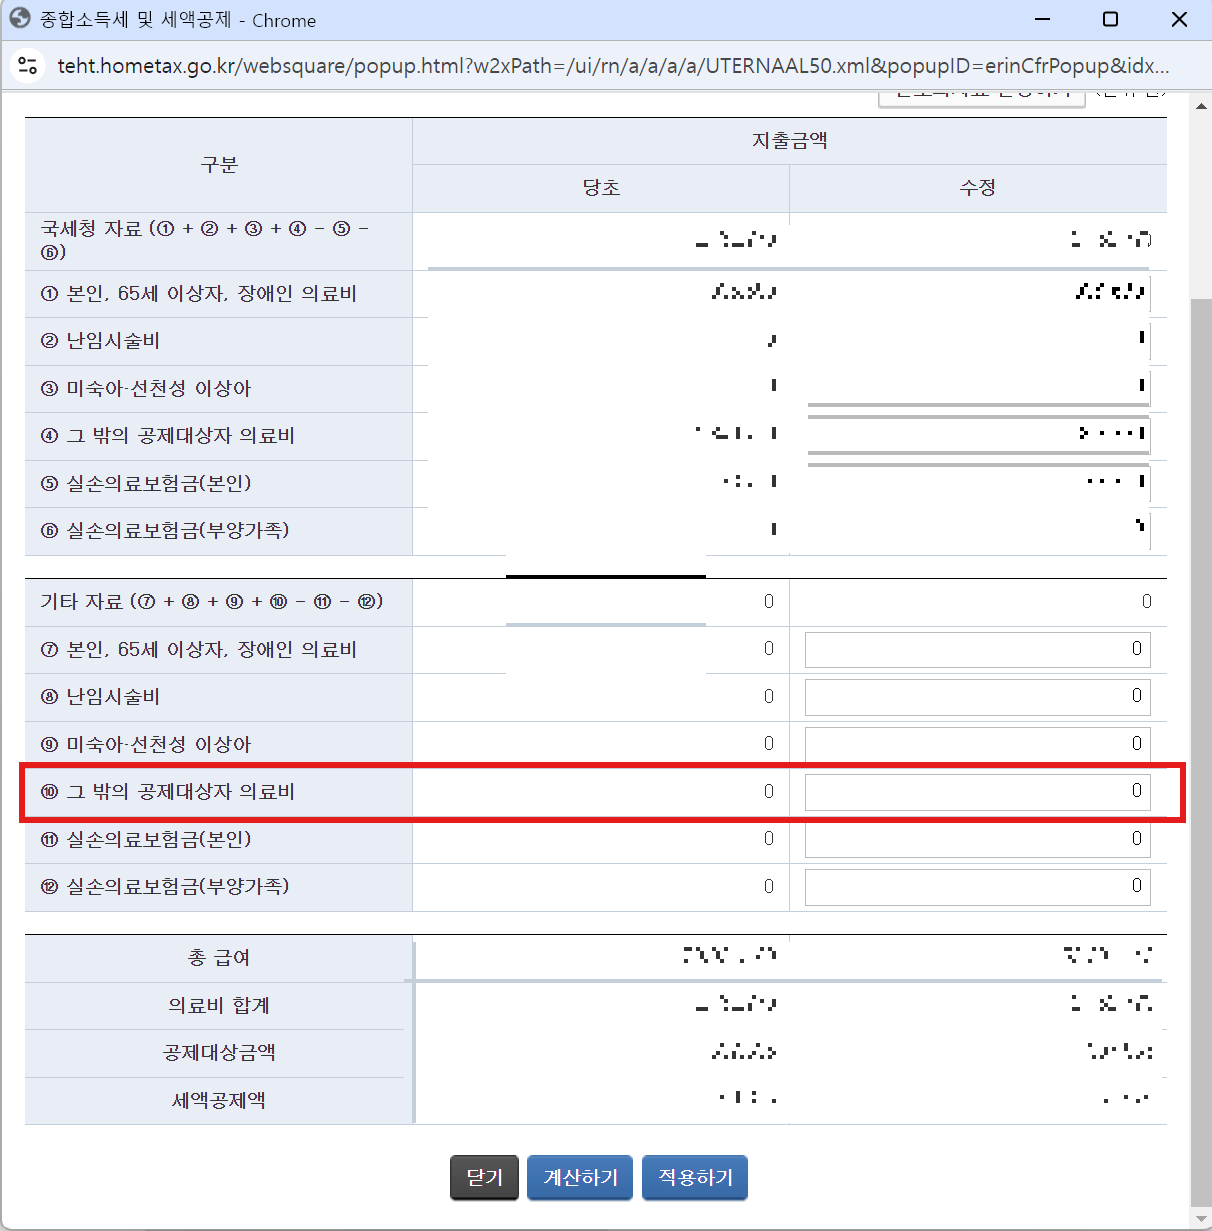Click the 당초 column header
1212x1231 pixels.
click(x=600, y=187)
